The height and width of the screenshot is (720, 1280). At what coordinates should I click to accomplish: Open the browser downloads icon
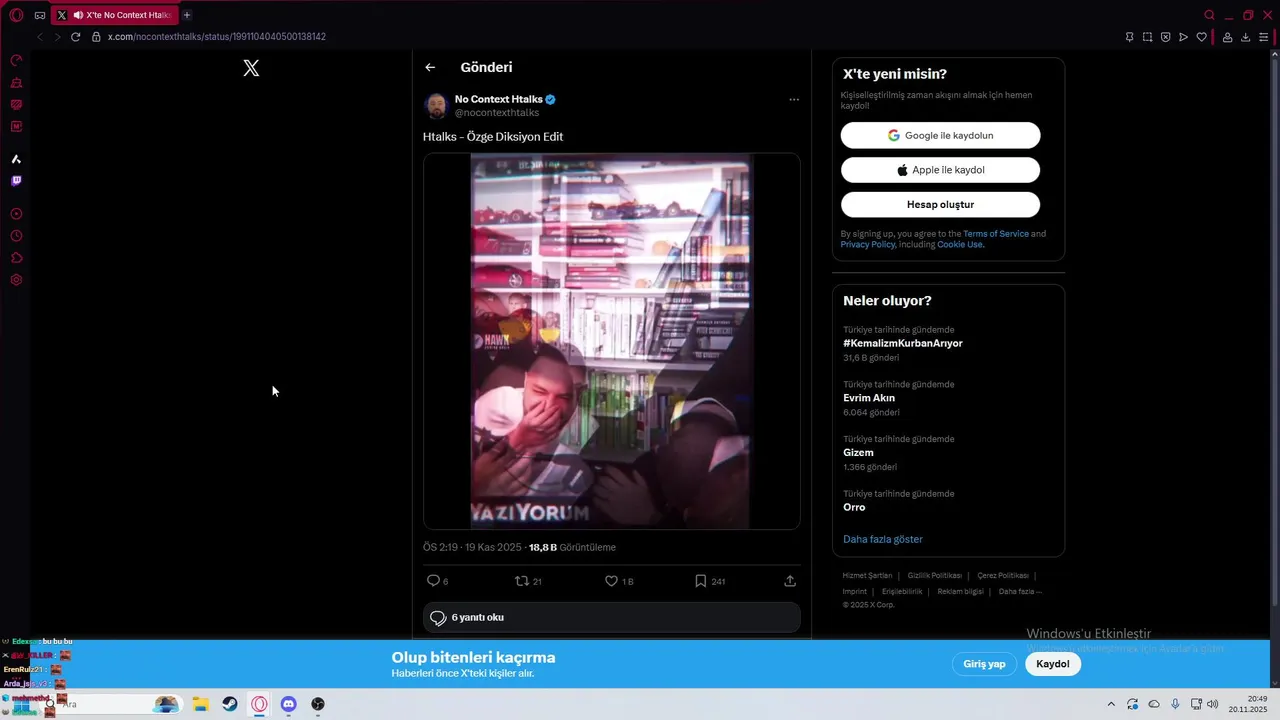point(1246,37)
